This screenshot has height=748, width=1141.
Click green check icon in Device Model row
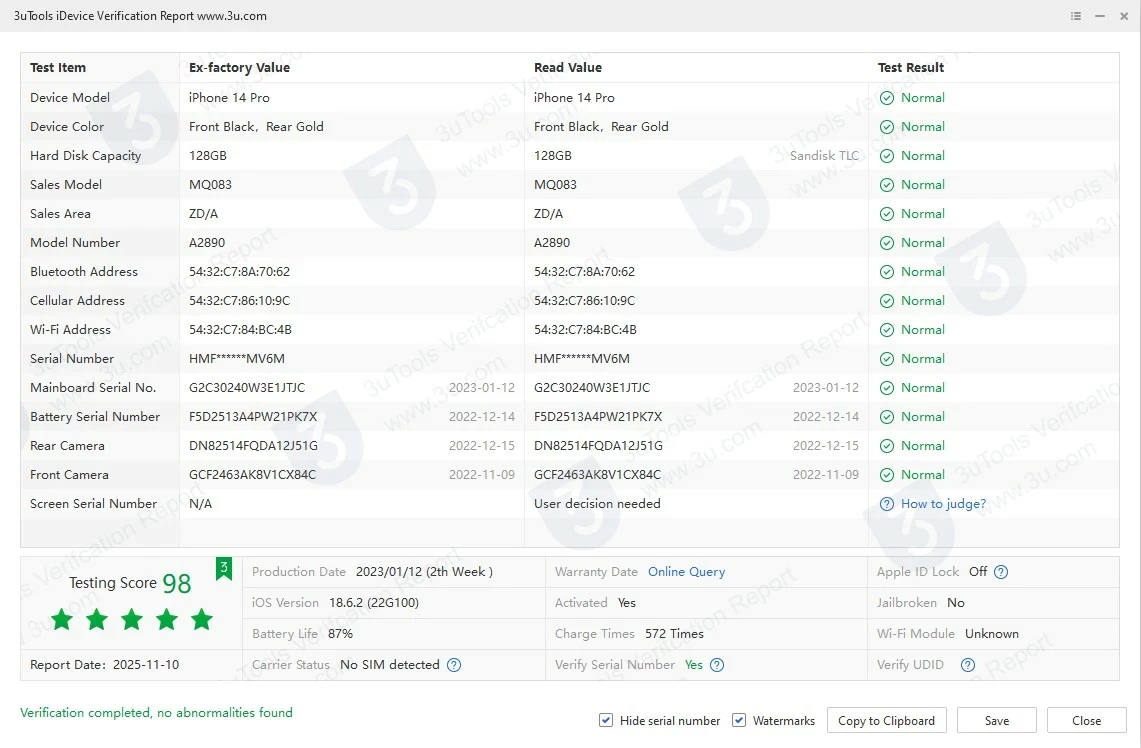887,98
